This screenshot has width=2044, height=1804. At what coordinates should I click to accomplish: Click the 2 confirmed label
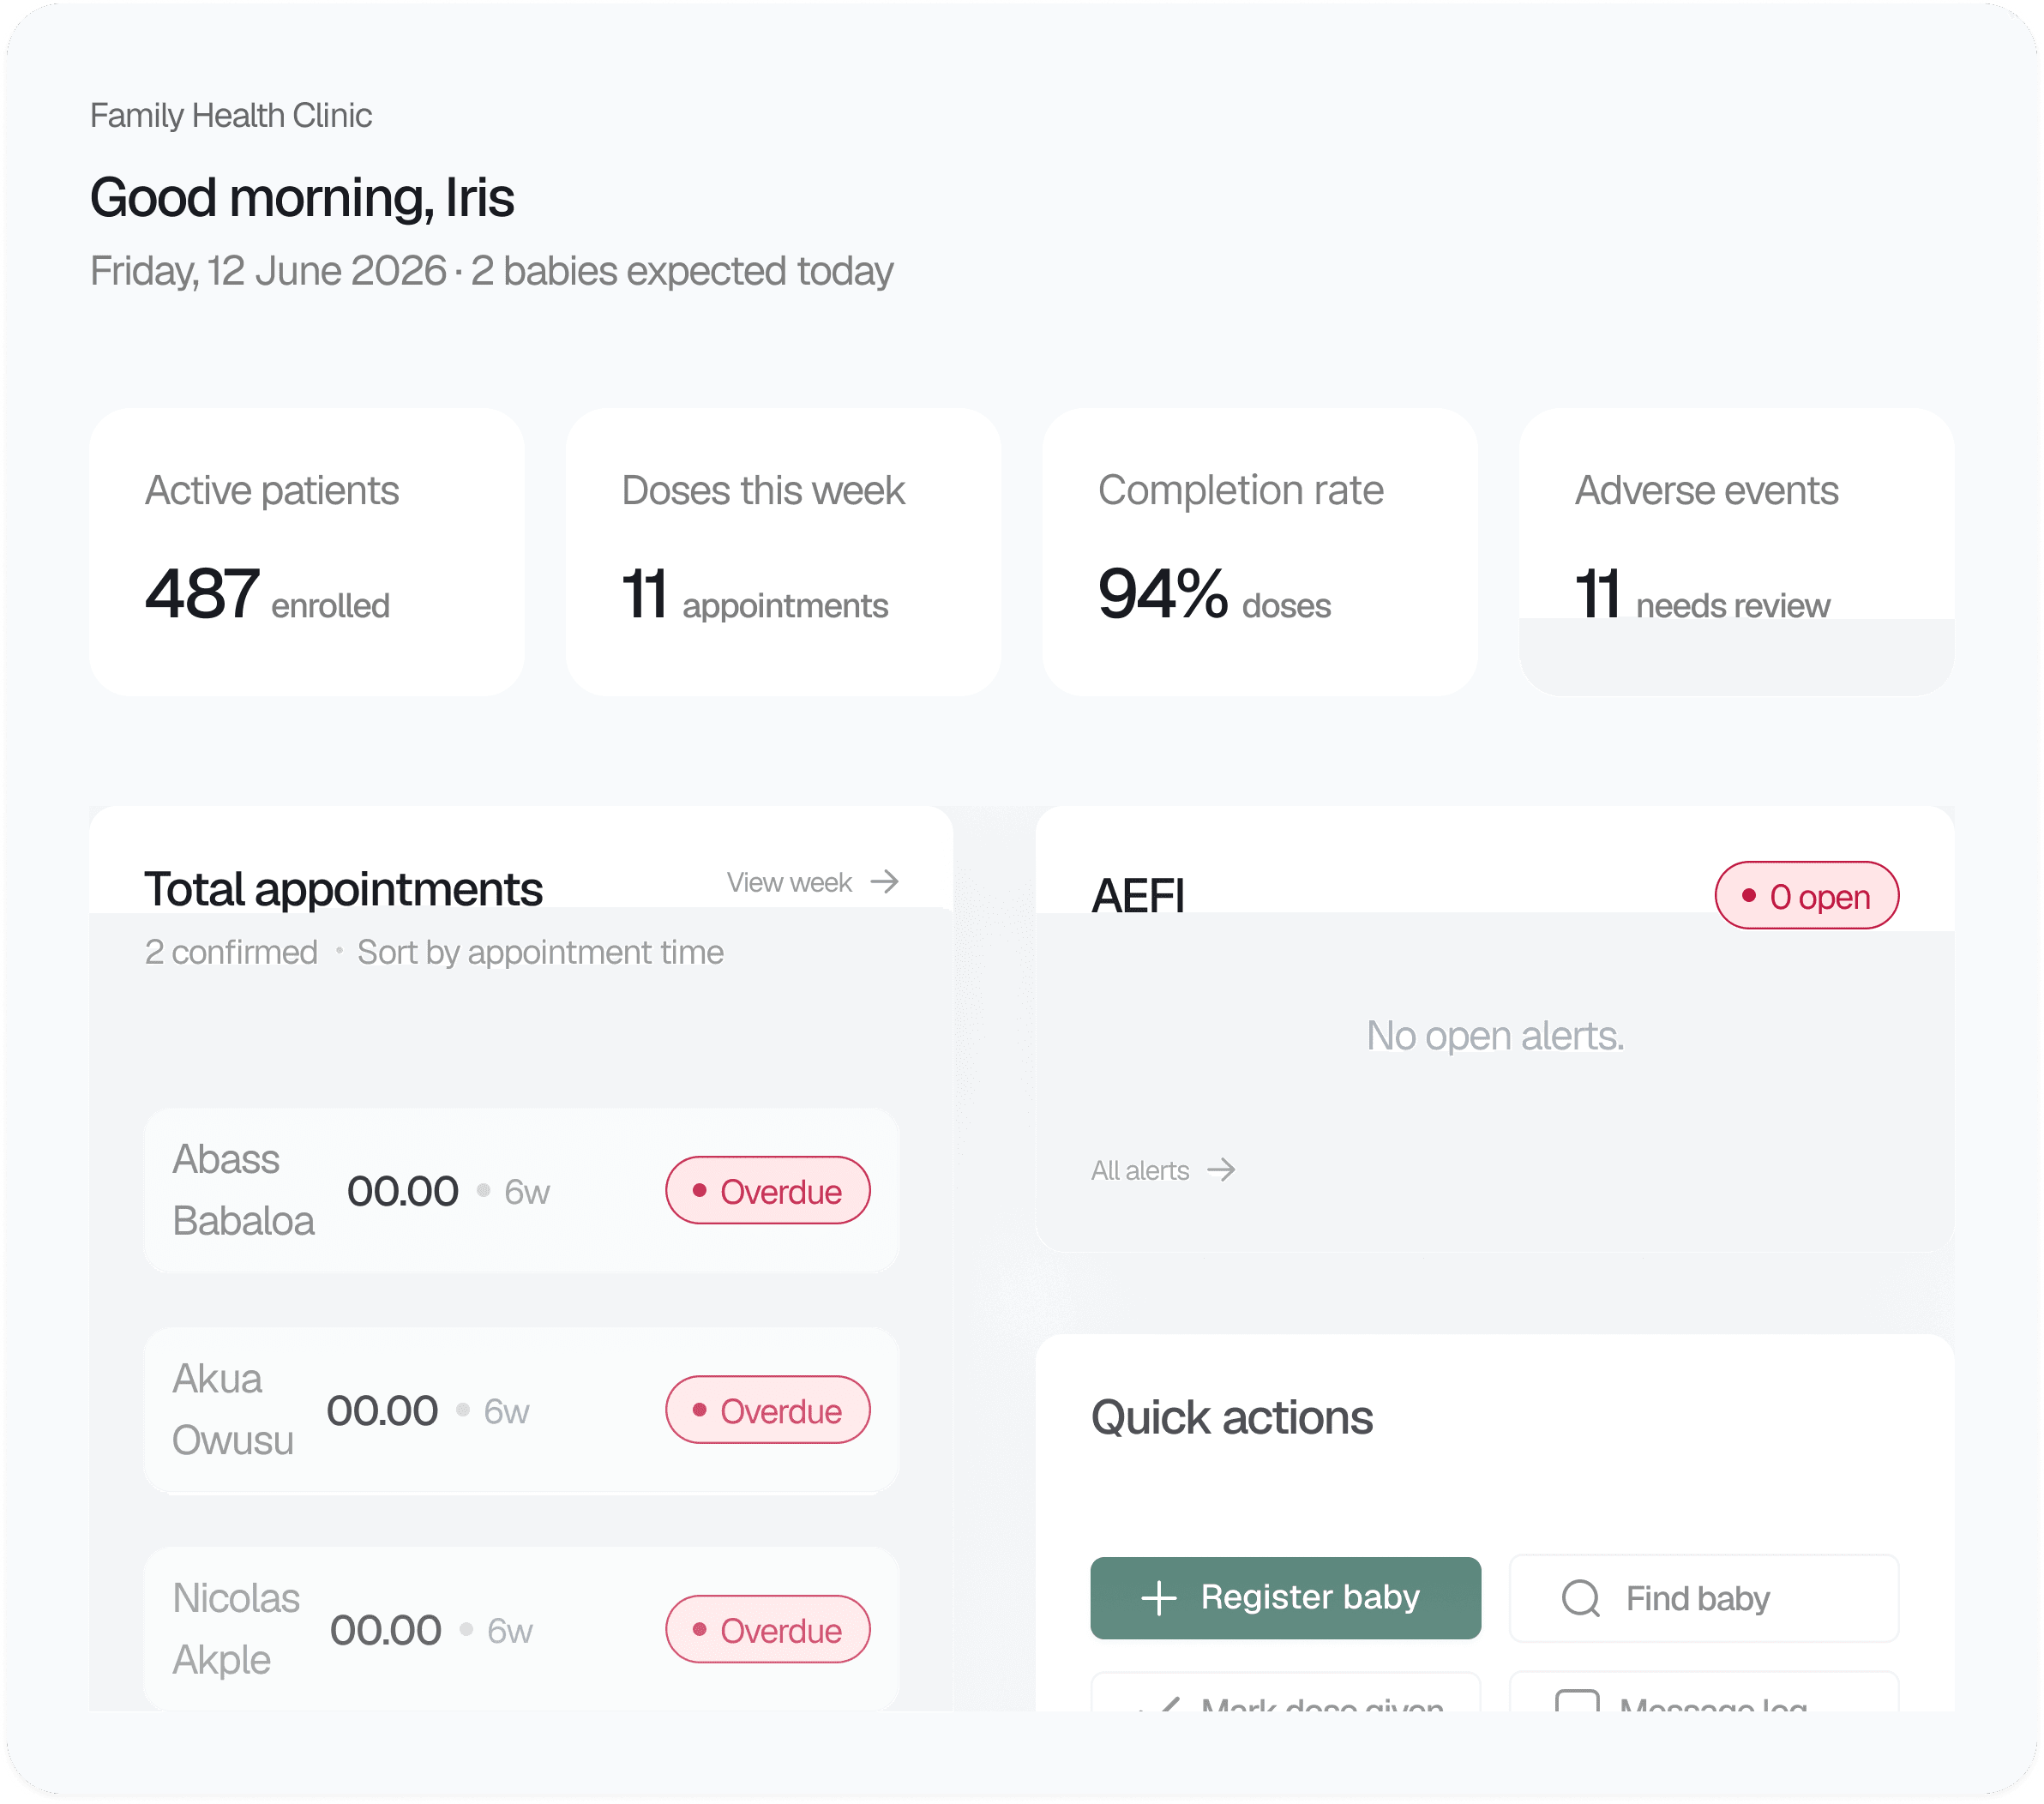click(231, 953)
